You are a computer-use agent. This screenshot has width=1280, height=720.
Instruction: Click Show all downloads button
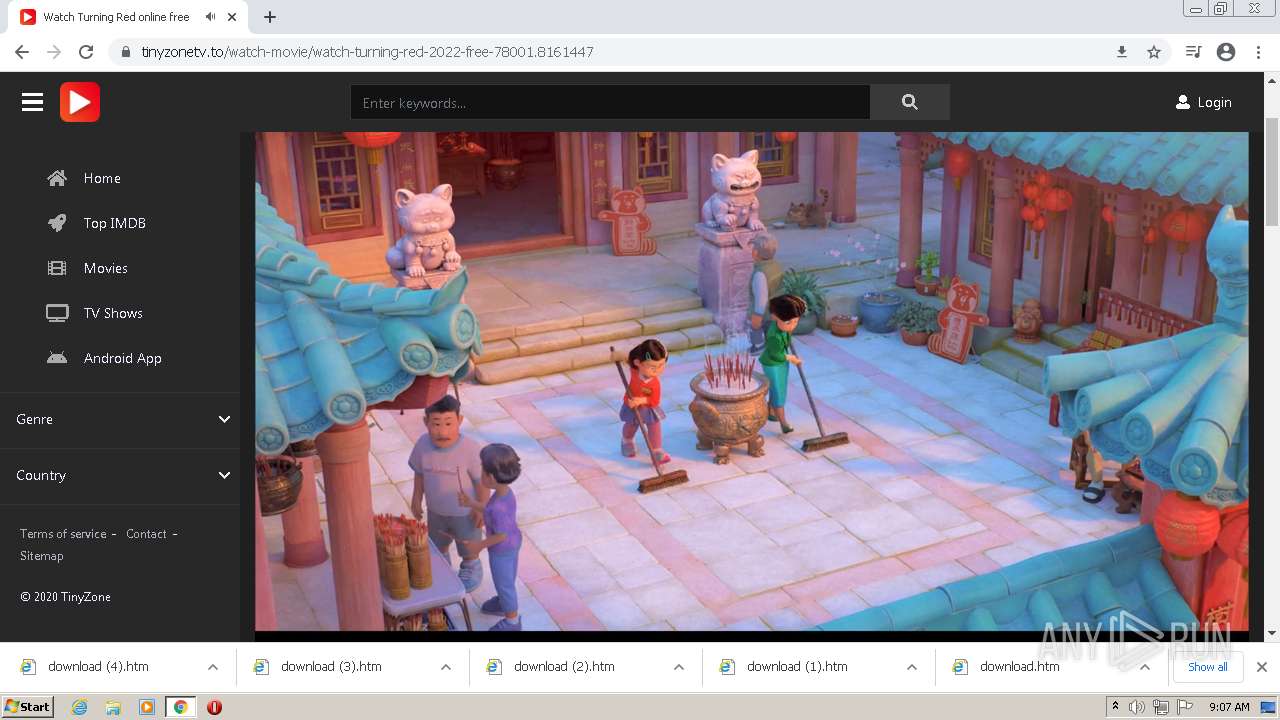1207,667
